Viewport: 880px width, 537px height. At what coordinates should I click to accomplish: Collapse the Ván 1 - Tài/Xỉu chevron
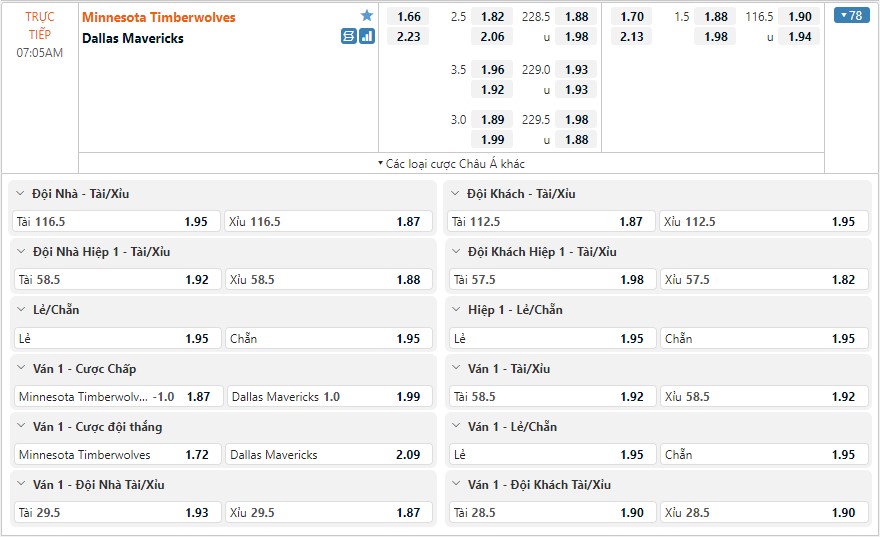coord(456,368)
